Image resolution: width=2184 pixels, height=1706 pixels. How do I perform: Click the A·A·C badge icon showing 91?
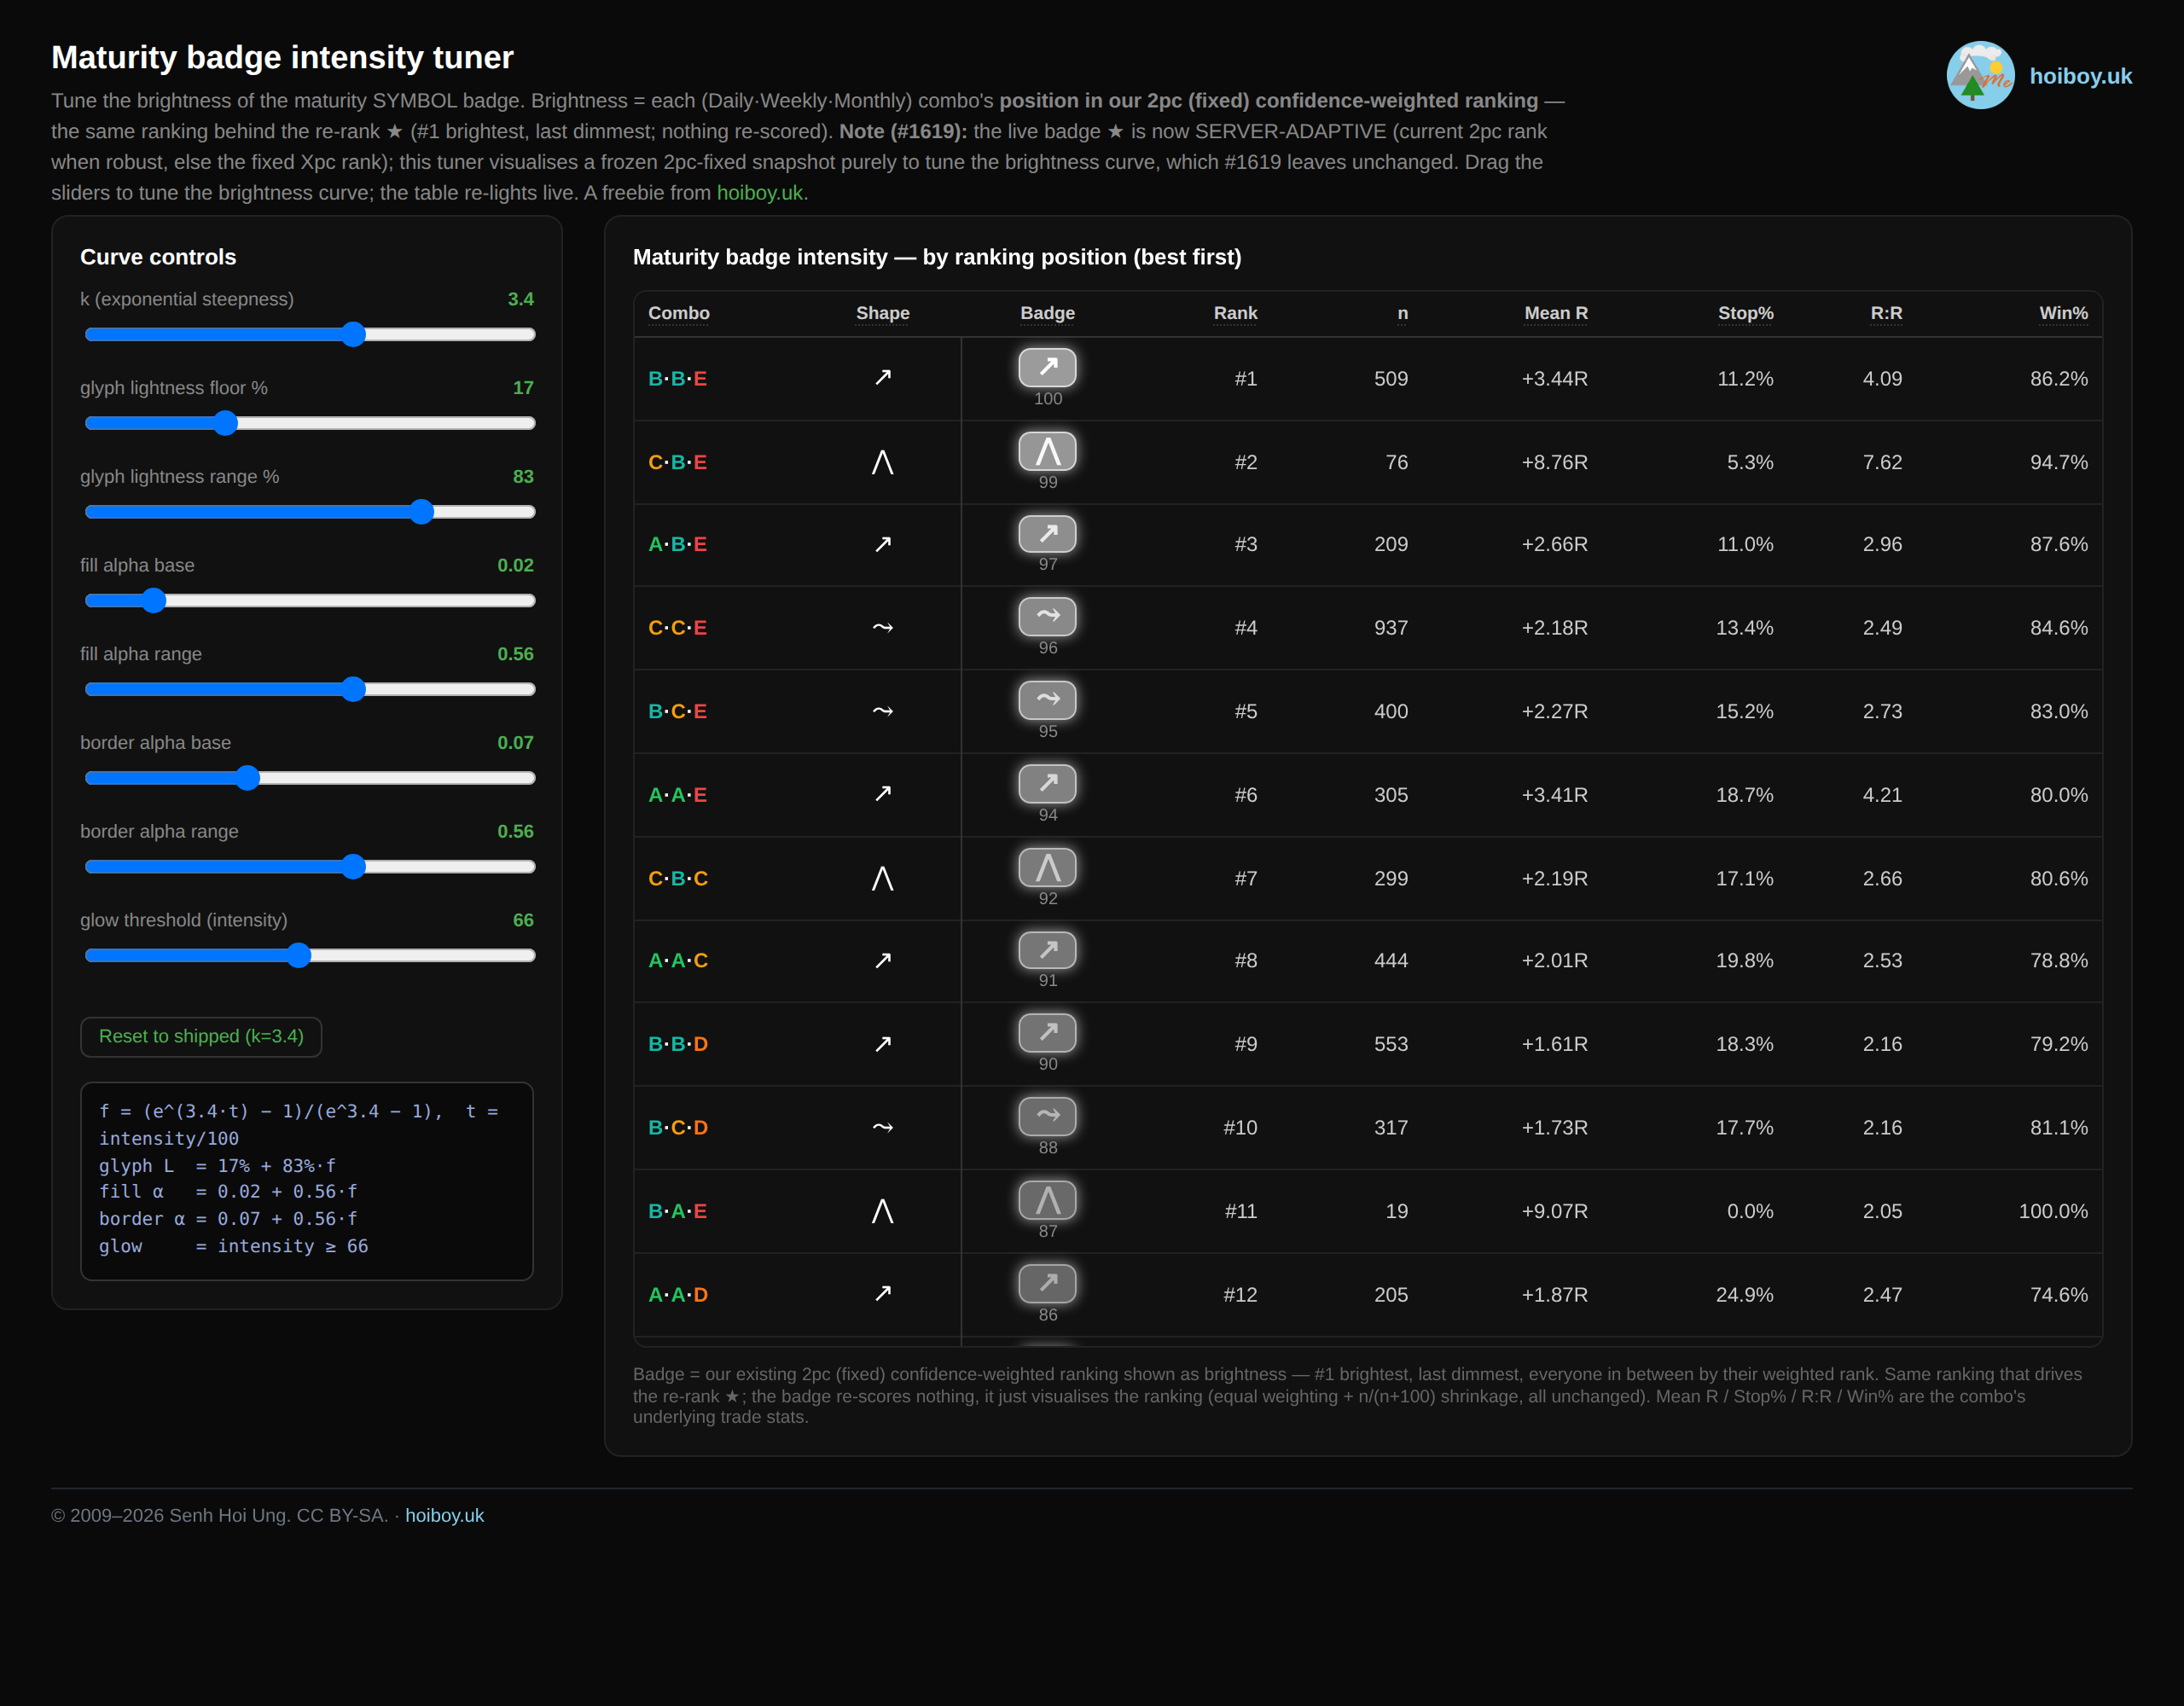point(1047,950)
